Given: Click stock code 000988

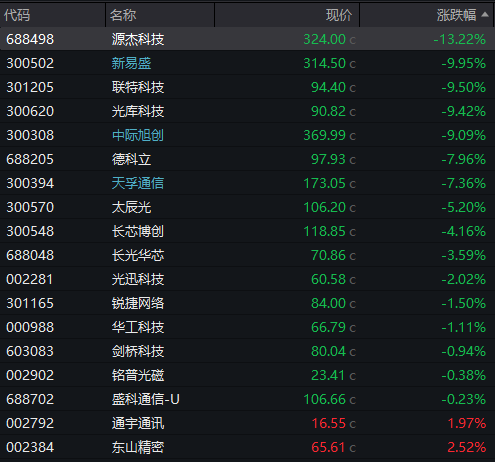Looking at the screenshot, I should [x=30, y=327].
